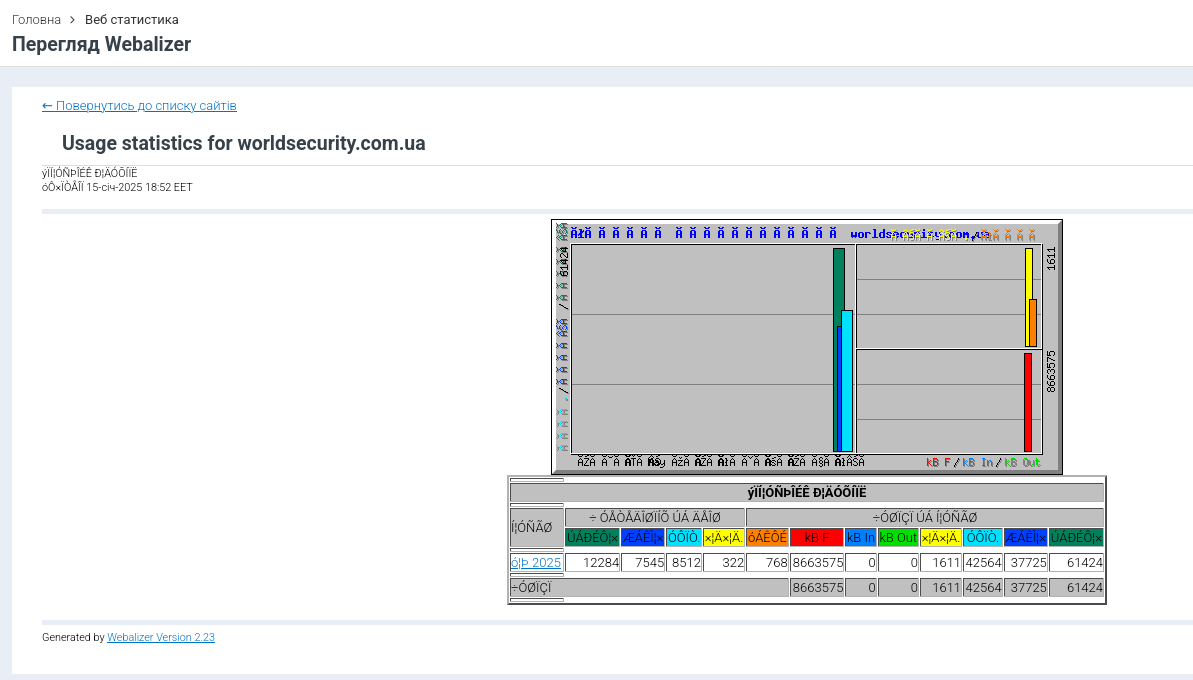Viewport: 1193px width, 680px height.
Task: Click the back to sites list link
Action: 139,106
